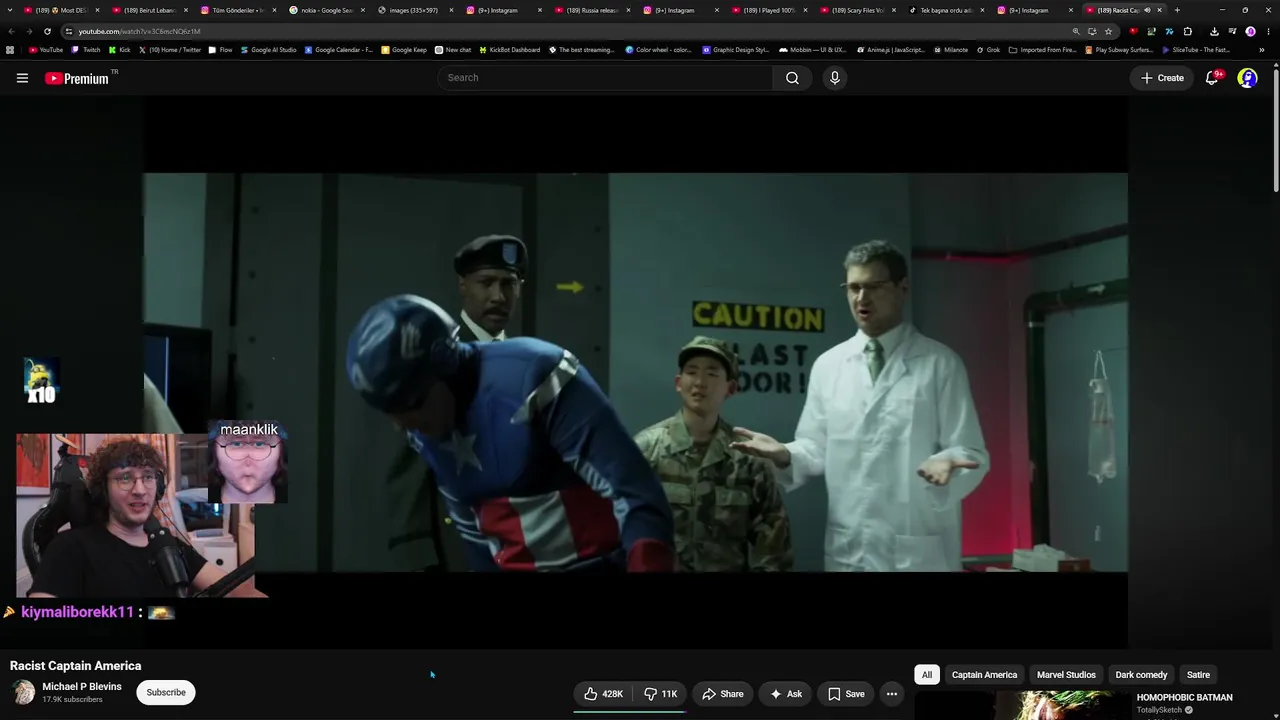The image size is (1280, 720).
Task: Click the Share button
Action: point(723,694)
